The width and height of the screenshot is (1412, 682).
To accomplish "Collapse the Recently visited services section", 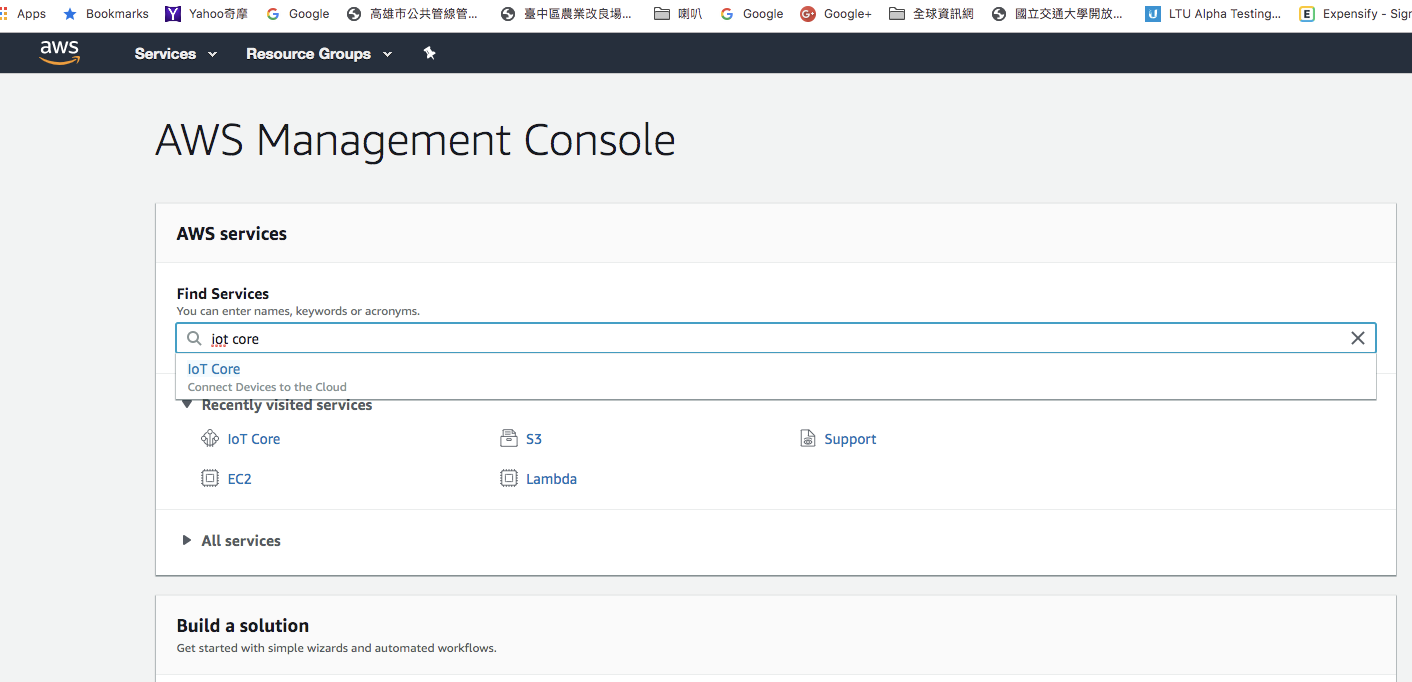I will click(x=187, y=405).
